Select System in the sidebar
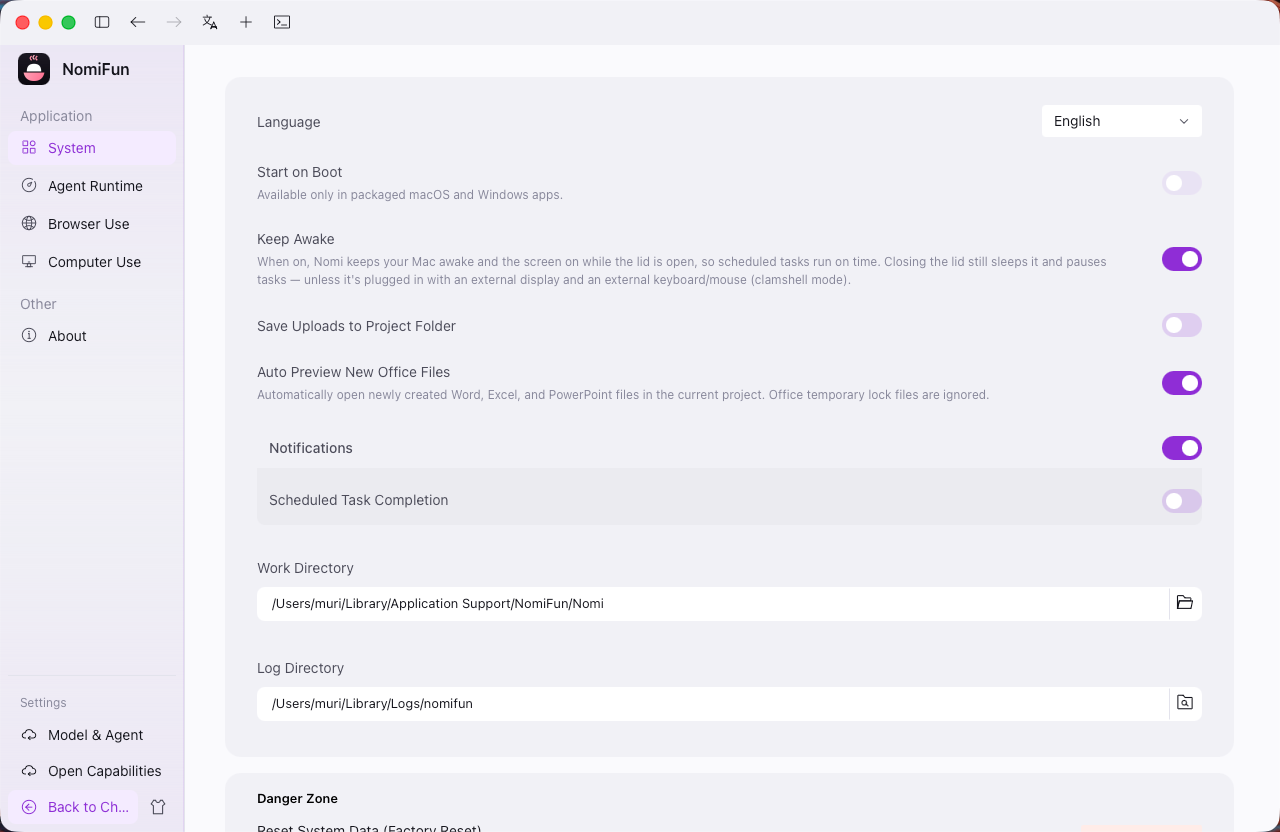Image resolution: width=1280 pixels, height=832 pixels. [x=92, y=147]
